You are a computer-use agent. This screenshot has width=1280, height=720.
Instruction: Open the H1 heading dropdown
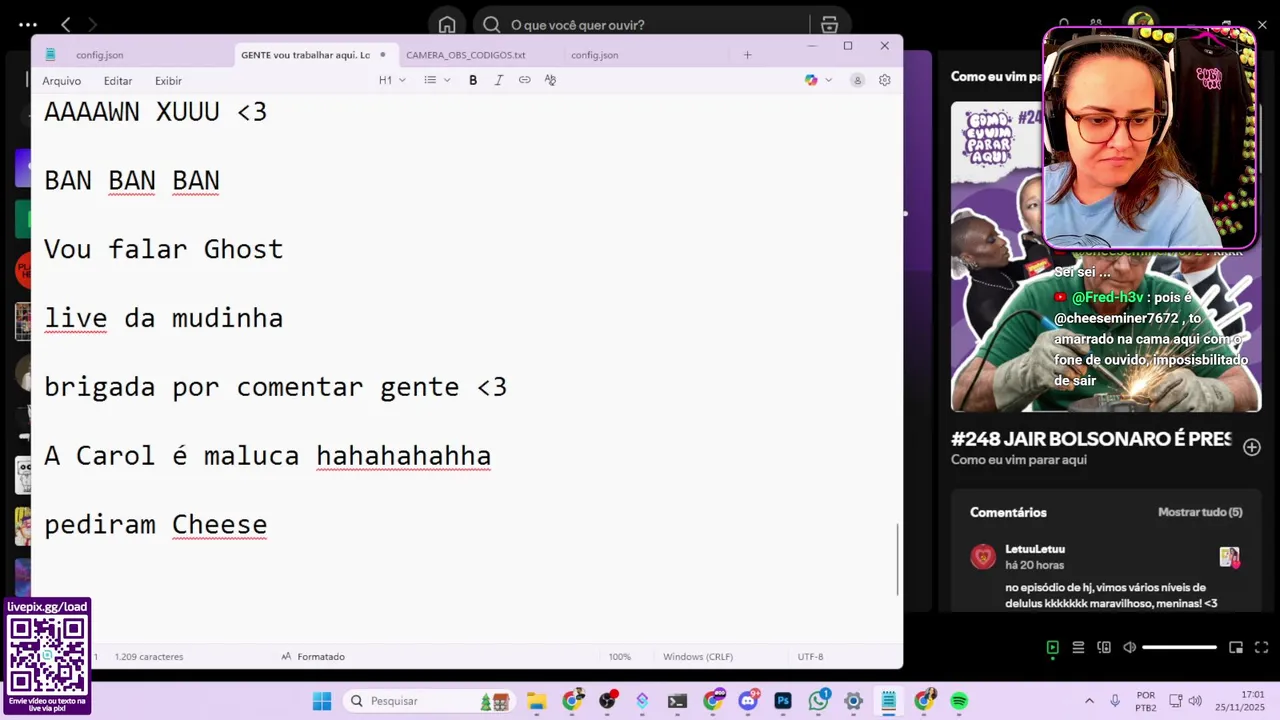pyautogui.click(x=392, y=80)
